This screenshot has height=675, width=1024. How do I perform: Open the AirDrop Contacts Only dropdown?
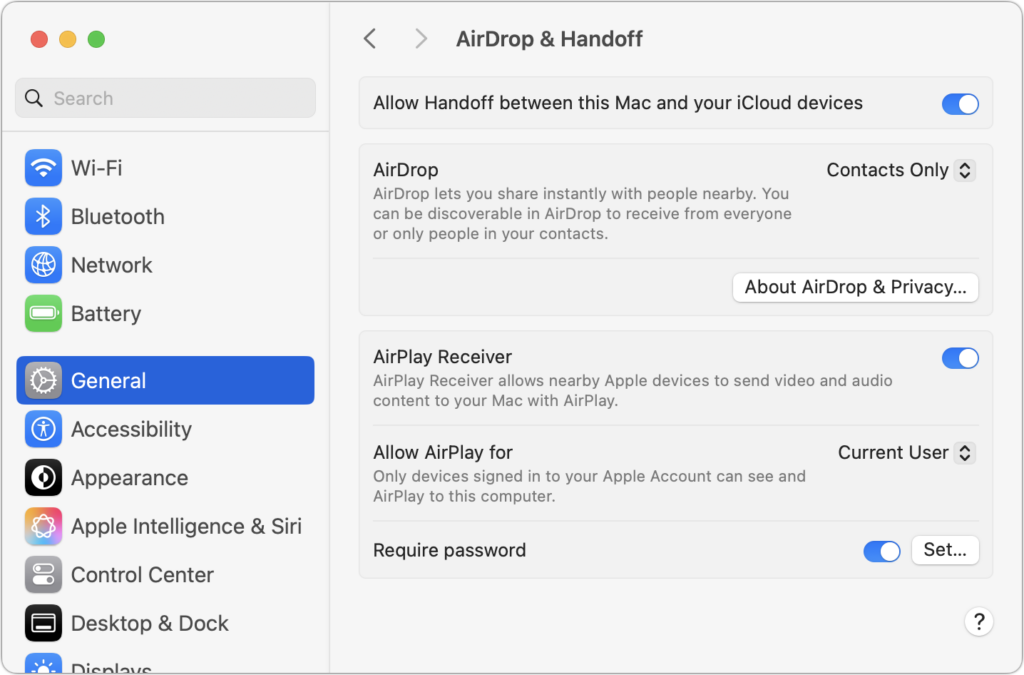[900, 170]
